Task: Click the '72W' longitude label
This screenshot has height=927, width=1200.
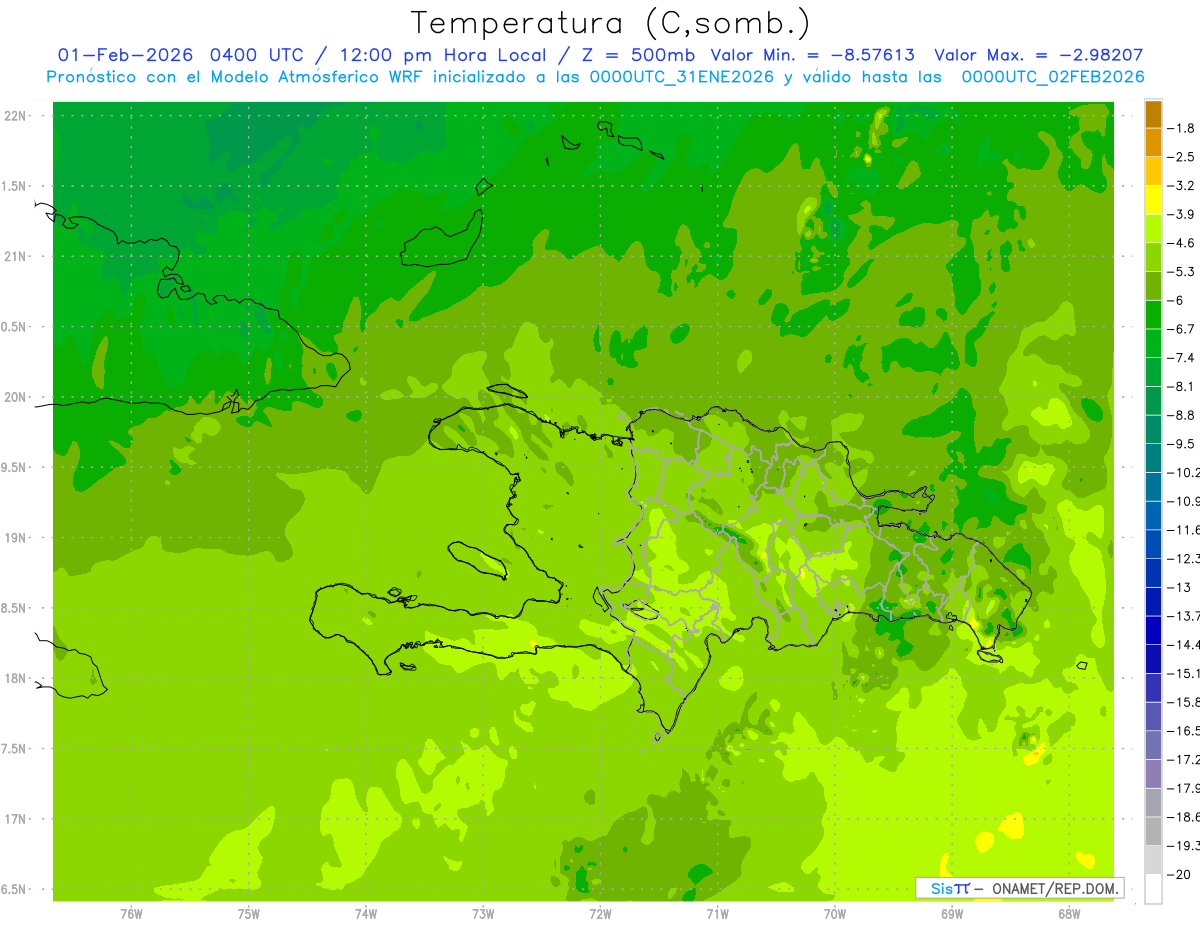Action: [600, 914]
